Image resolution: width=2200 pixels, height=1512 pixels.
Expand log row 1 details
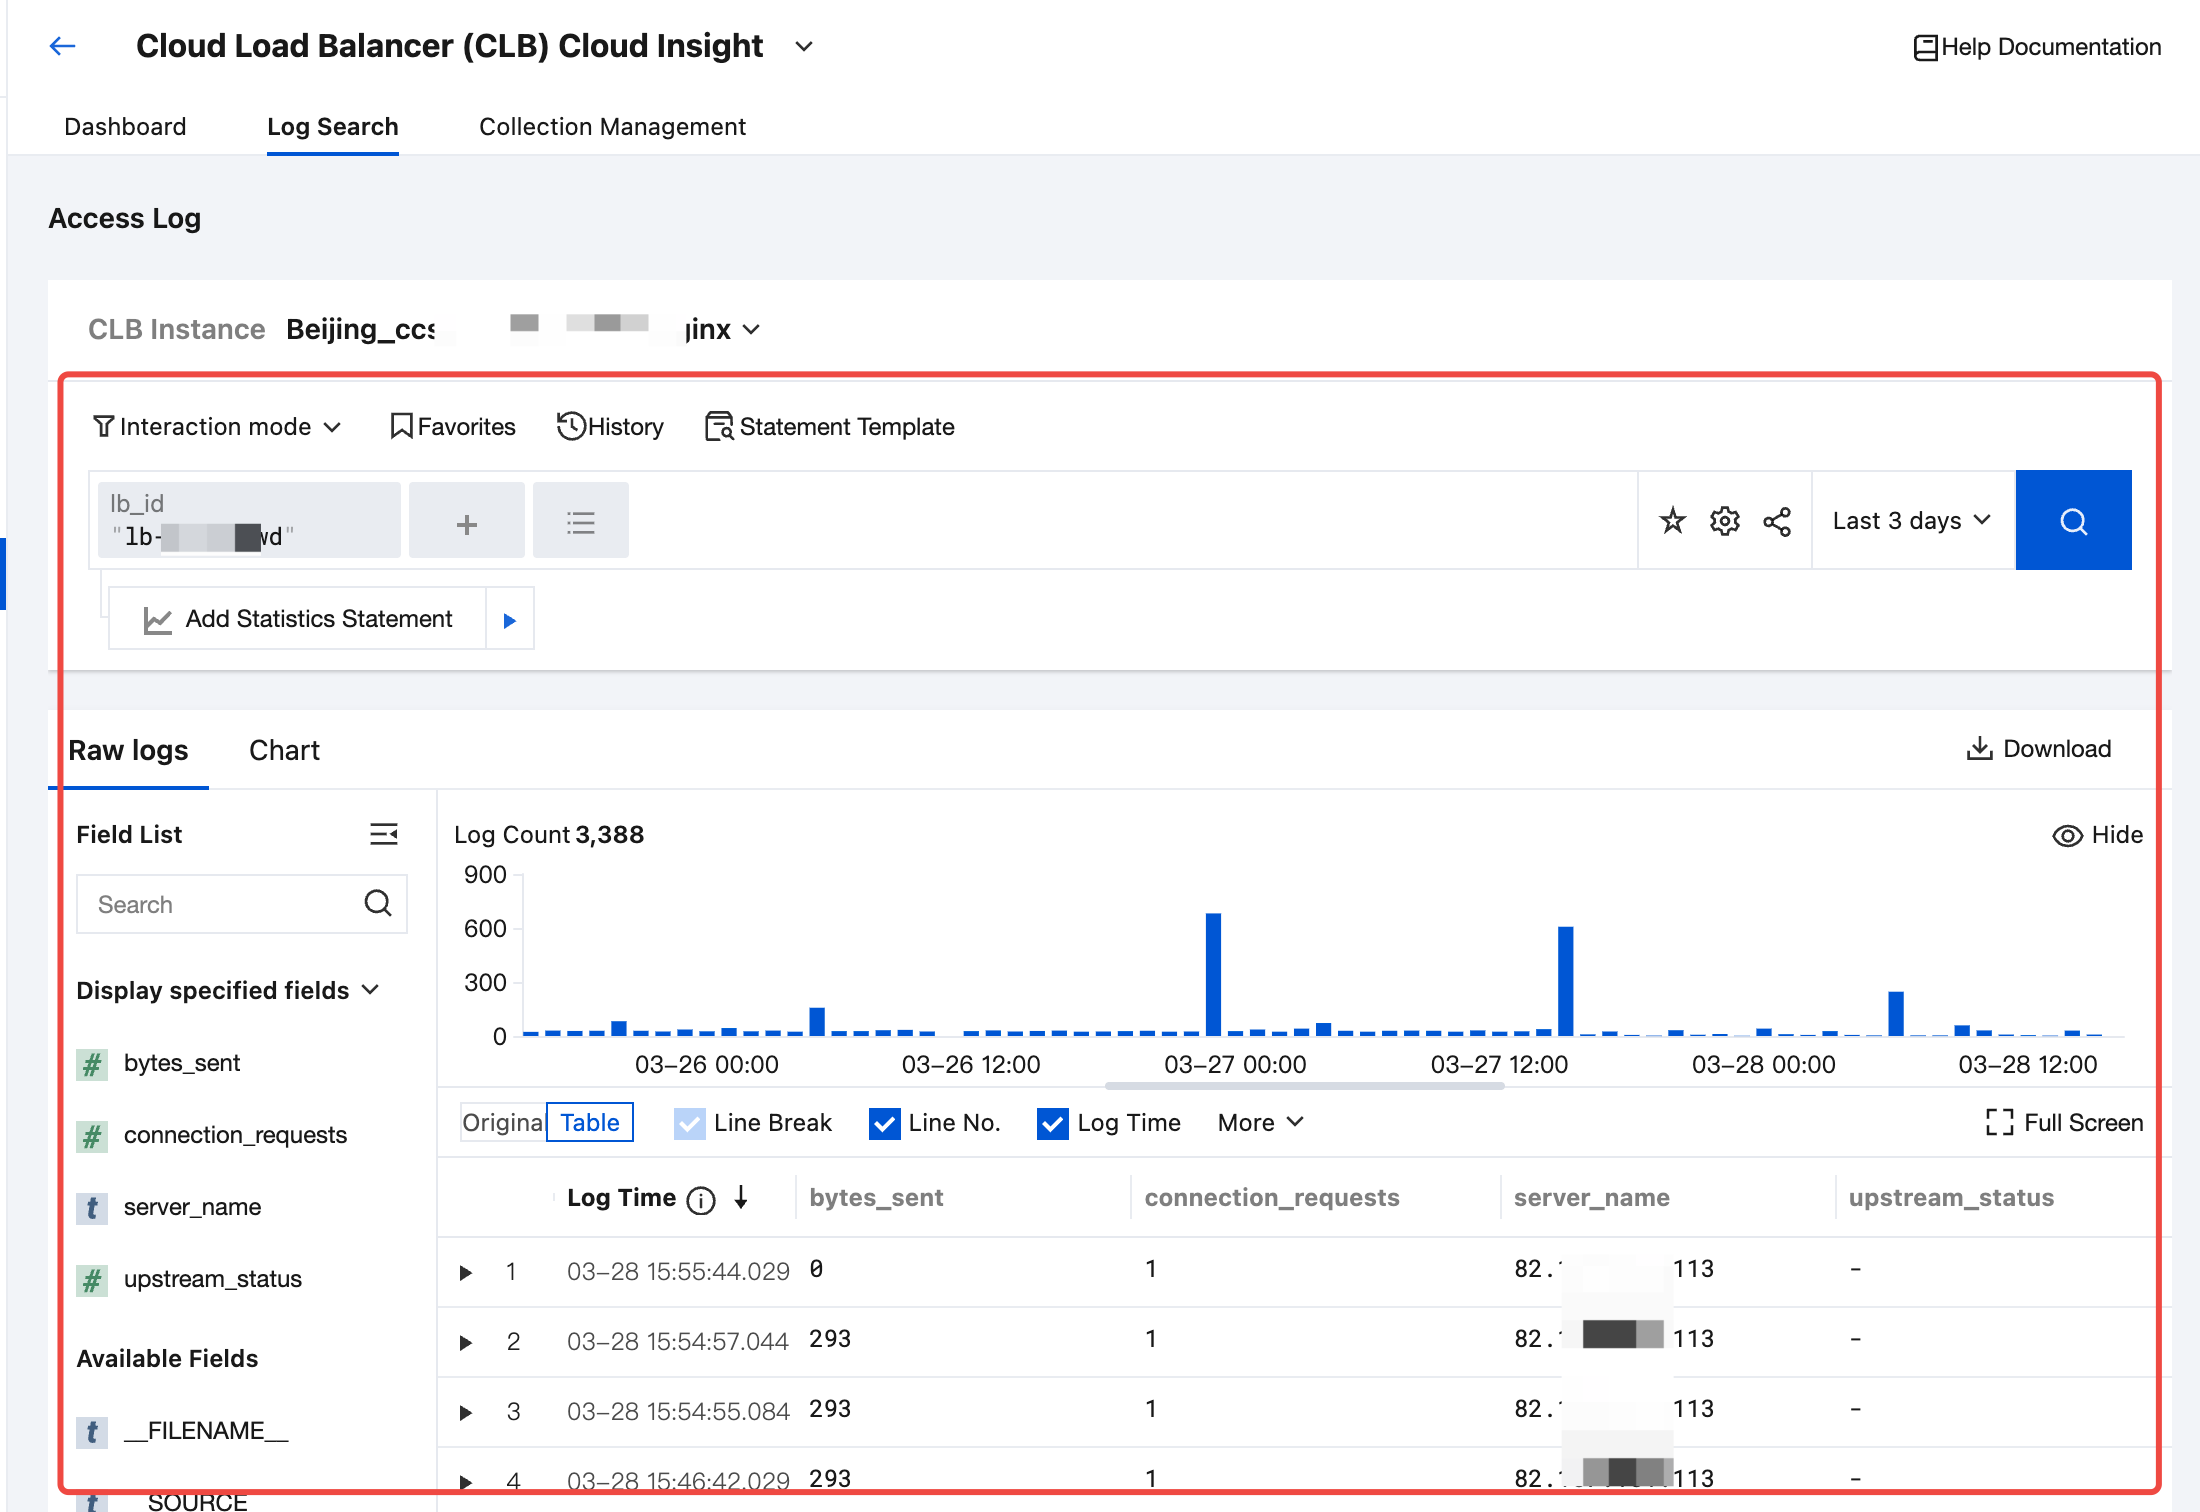465,1272
